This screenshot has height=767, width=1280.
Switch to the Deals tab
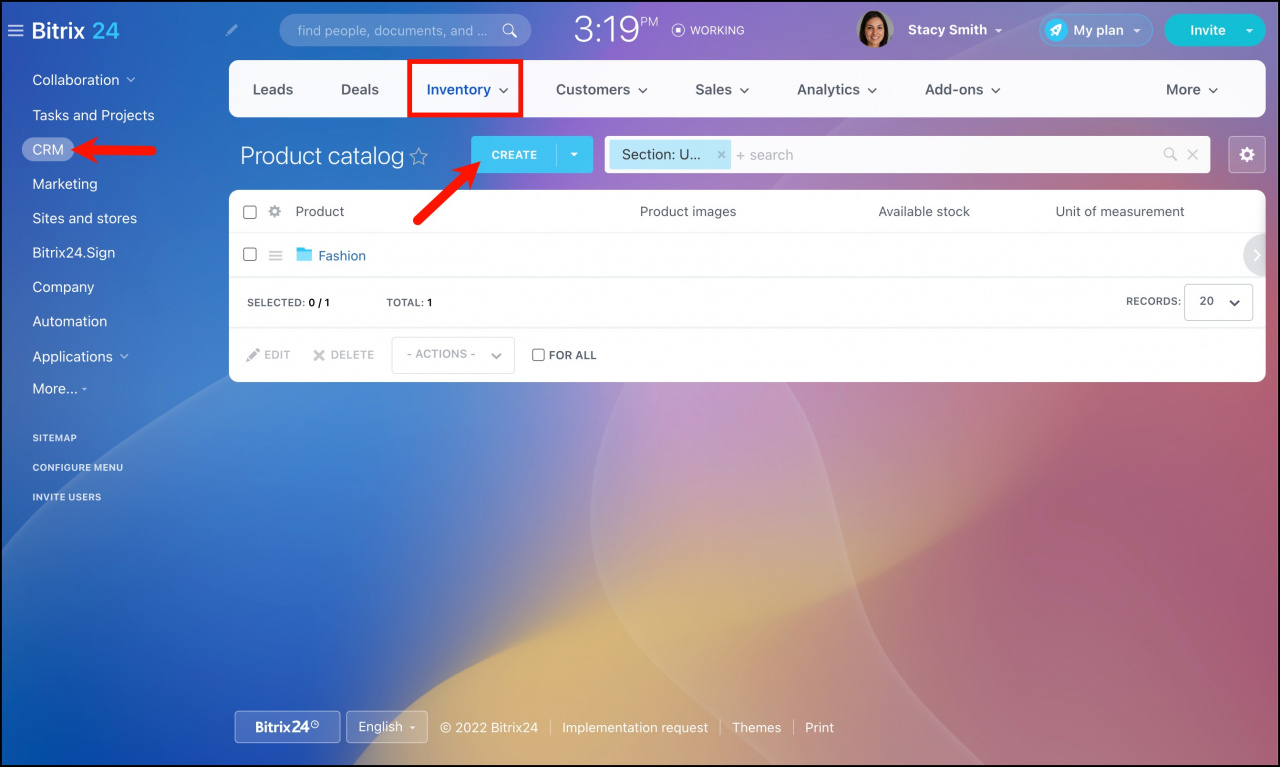pos(360,90)
